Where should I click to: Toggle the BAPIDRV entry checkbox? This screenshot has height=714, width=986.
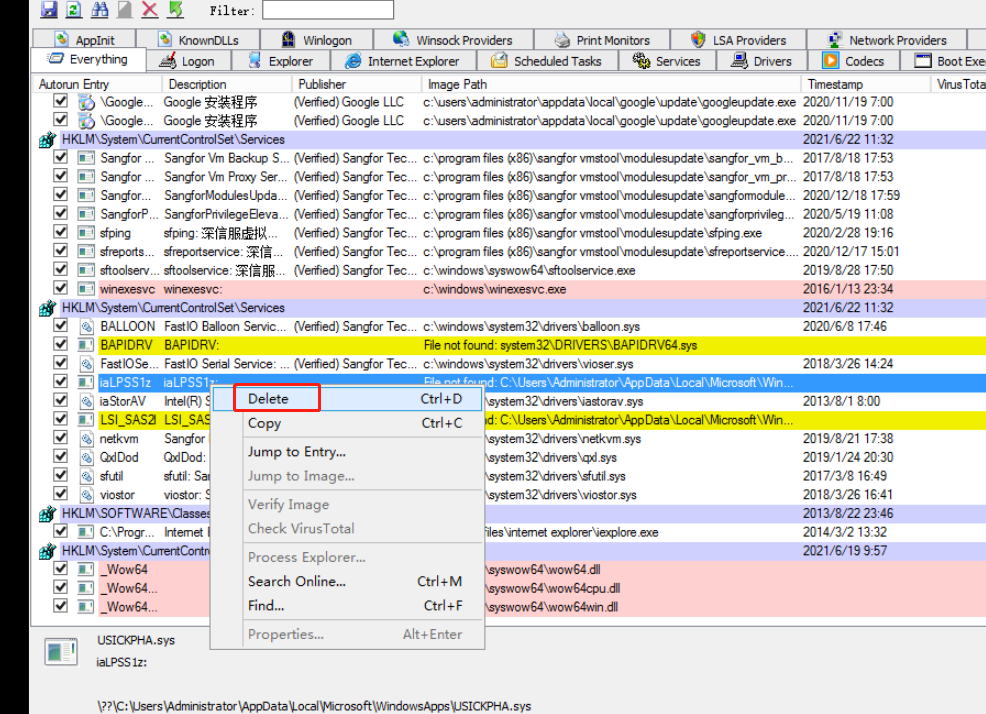point(61,345)
